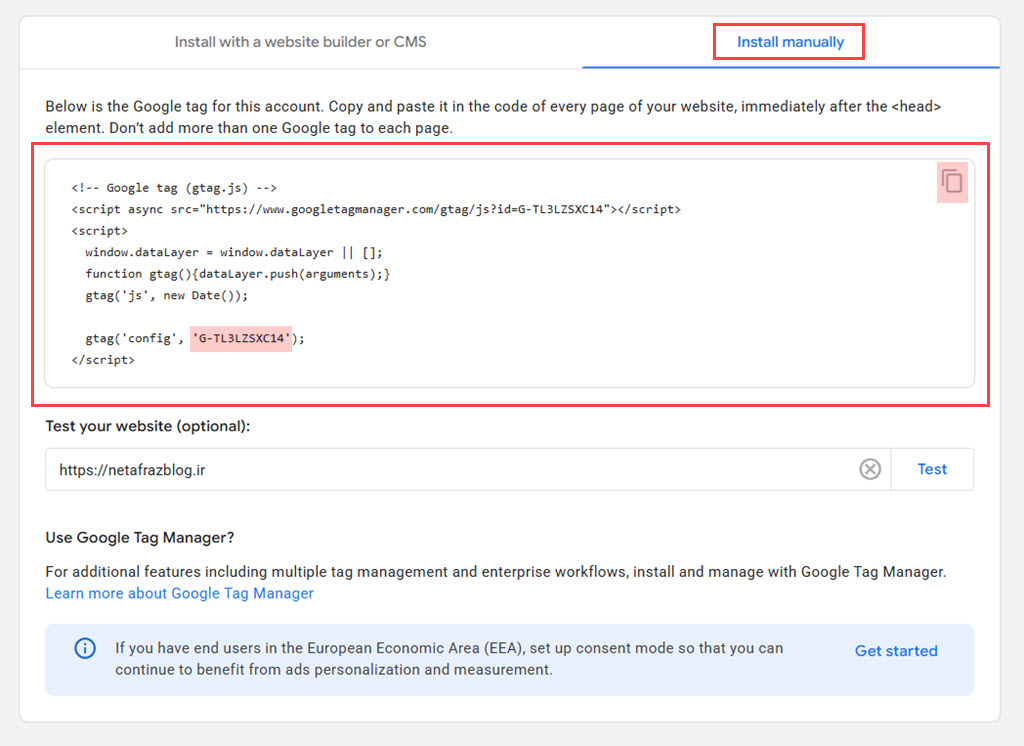Click the EEA consent mode notice text

(x=449, y=658)
